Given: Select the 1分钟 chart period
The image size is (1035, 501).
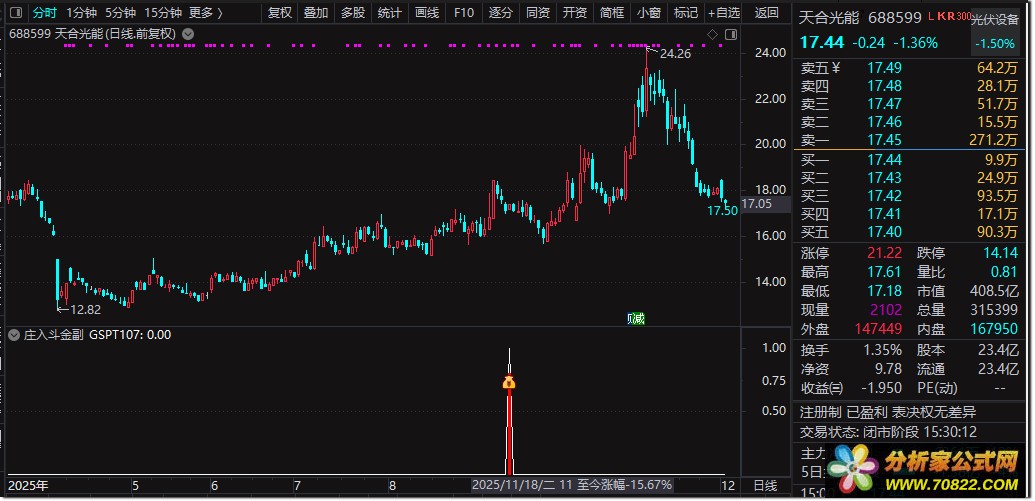Looking at the screenshot, I should coord(81,13).
